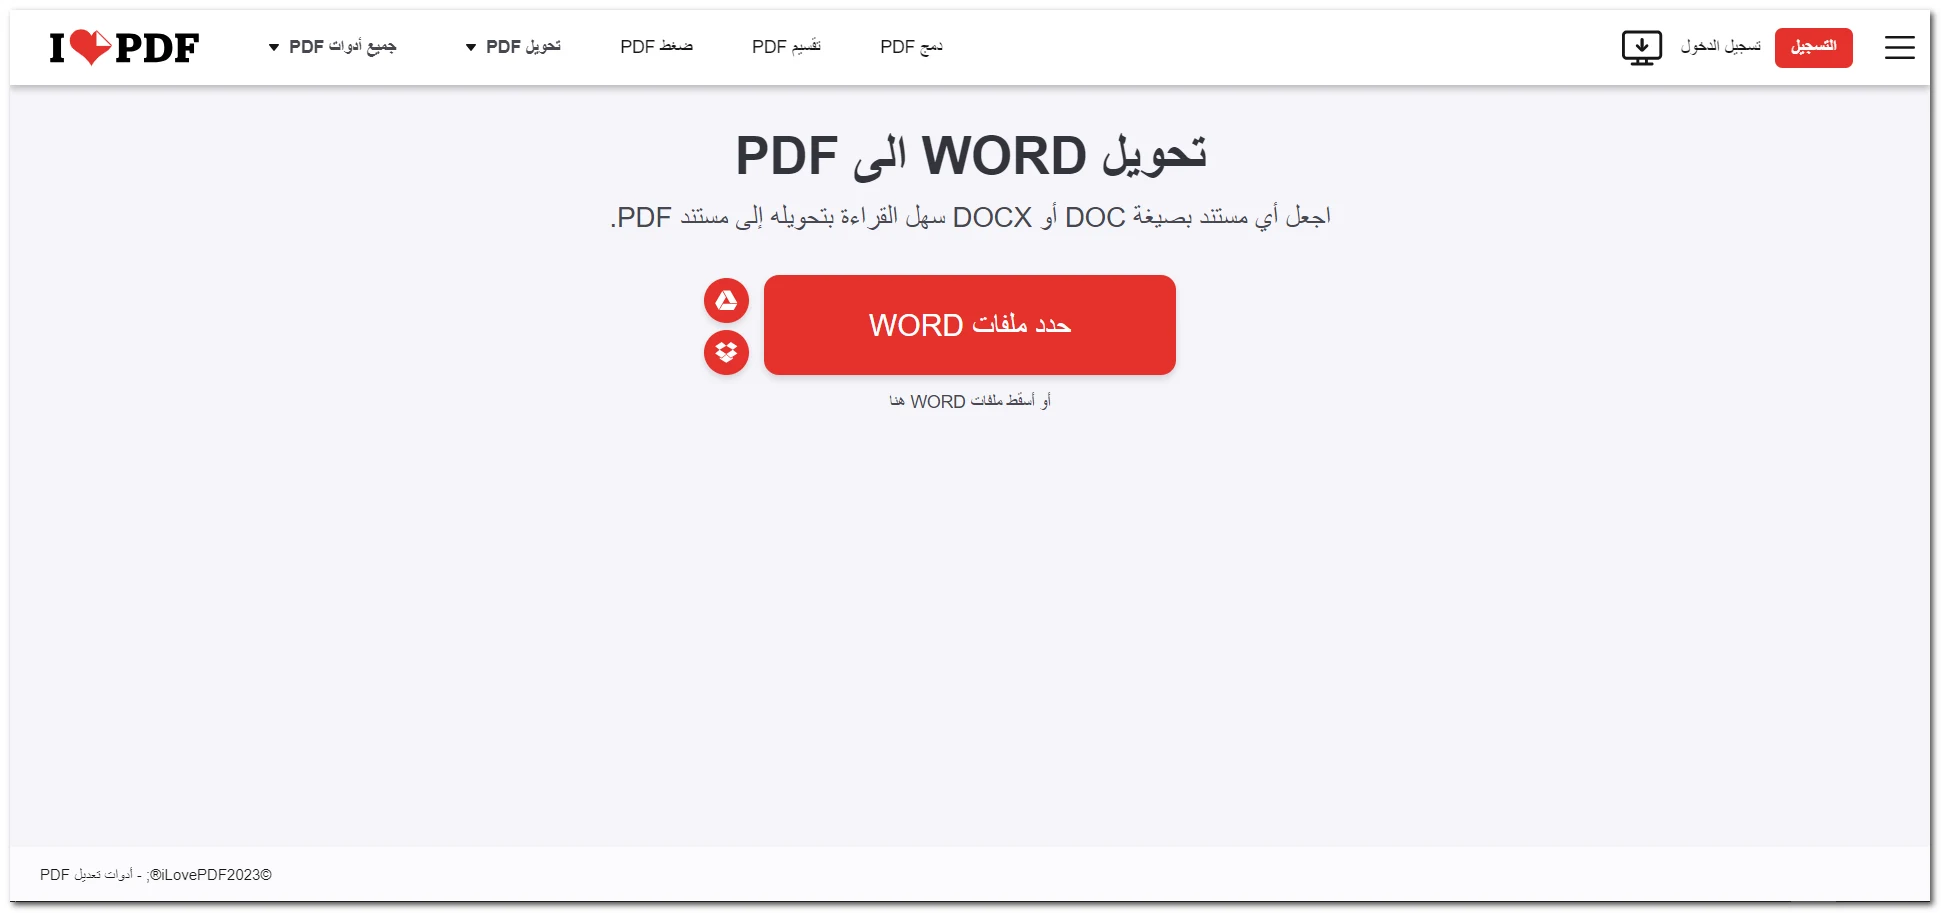The image size is (1941, 913).
Task: Open the ضغط PDF menu item
Action: 656,47
